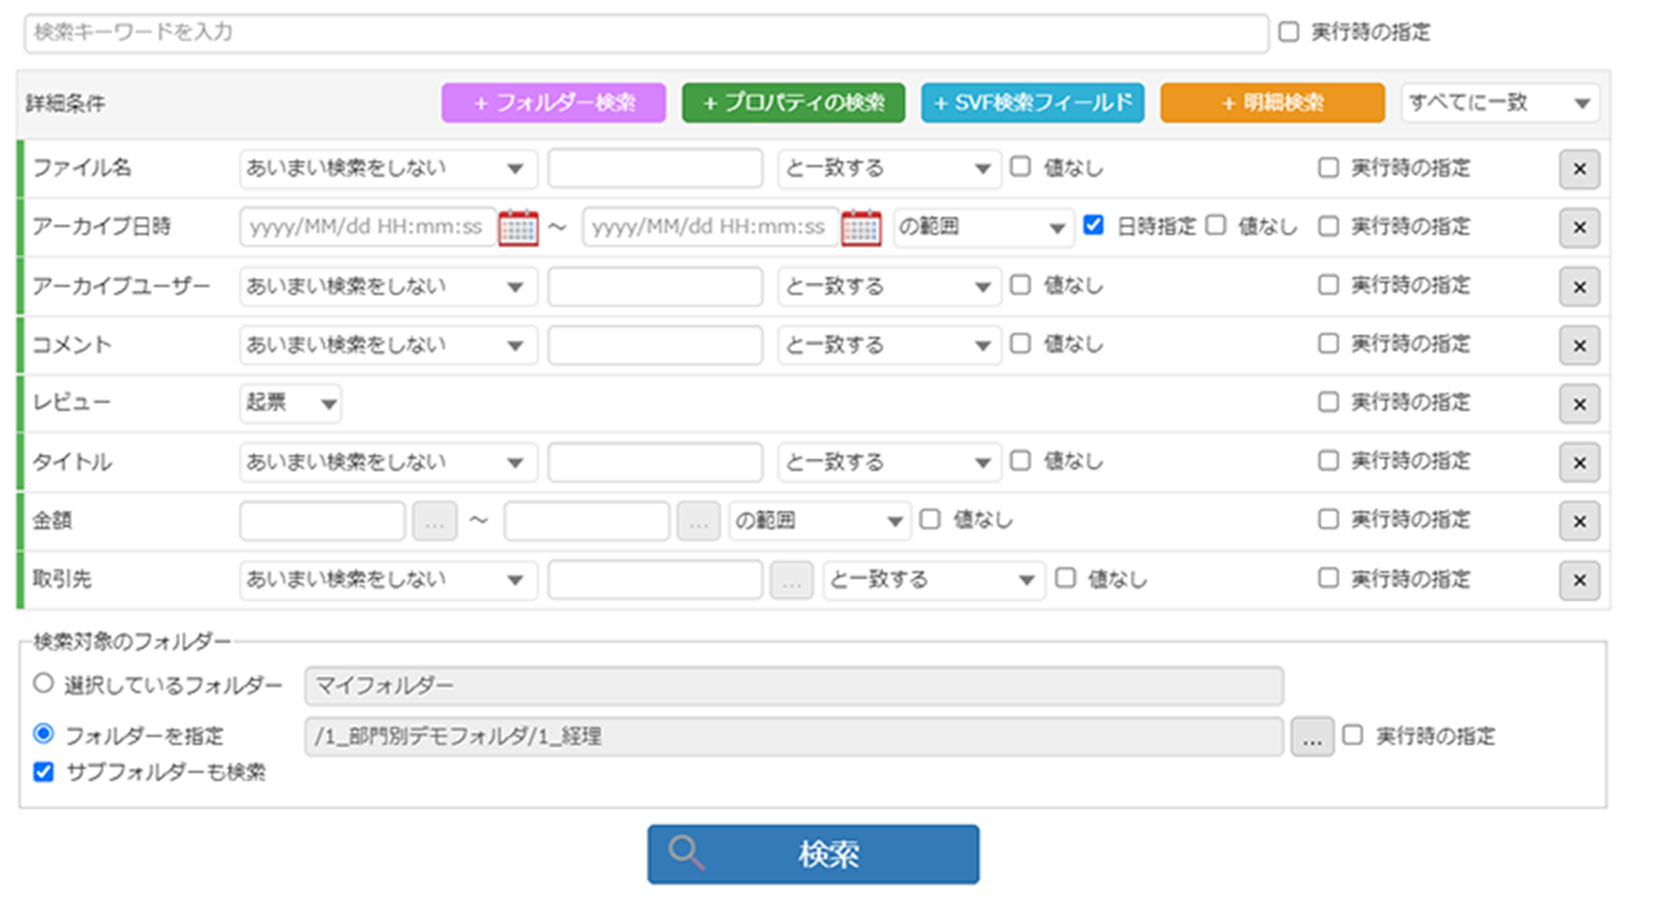Open the calendar picker for archive end date
Screen dimensions: 1660x916
[x=862, y=227]
